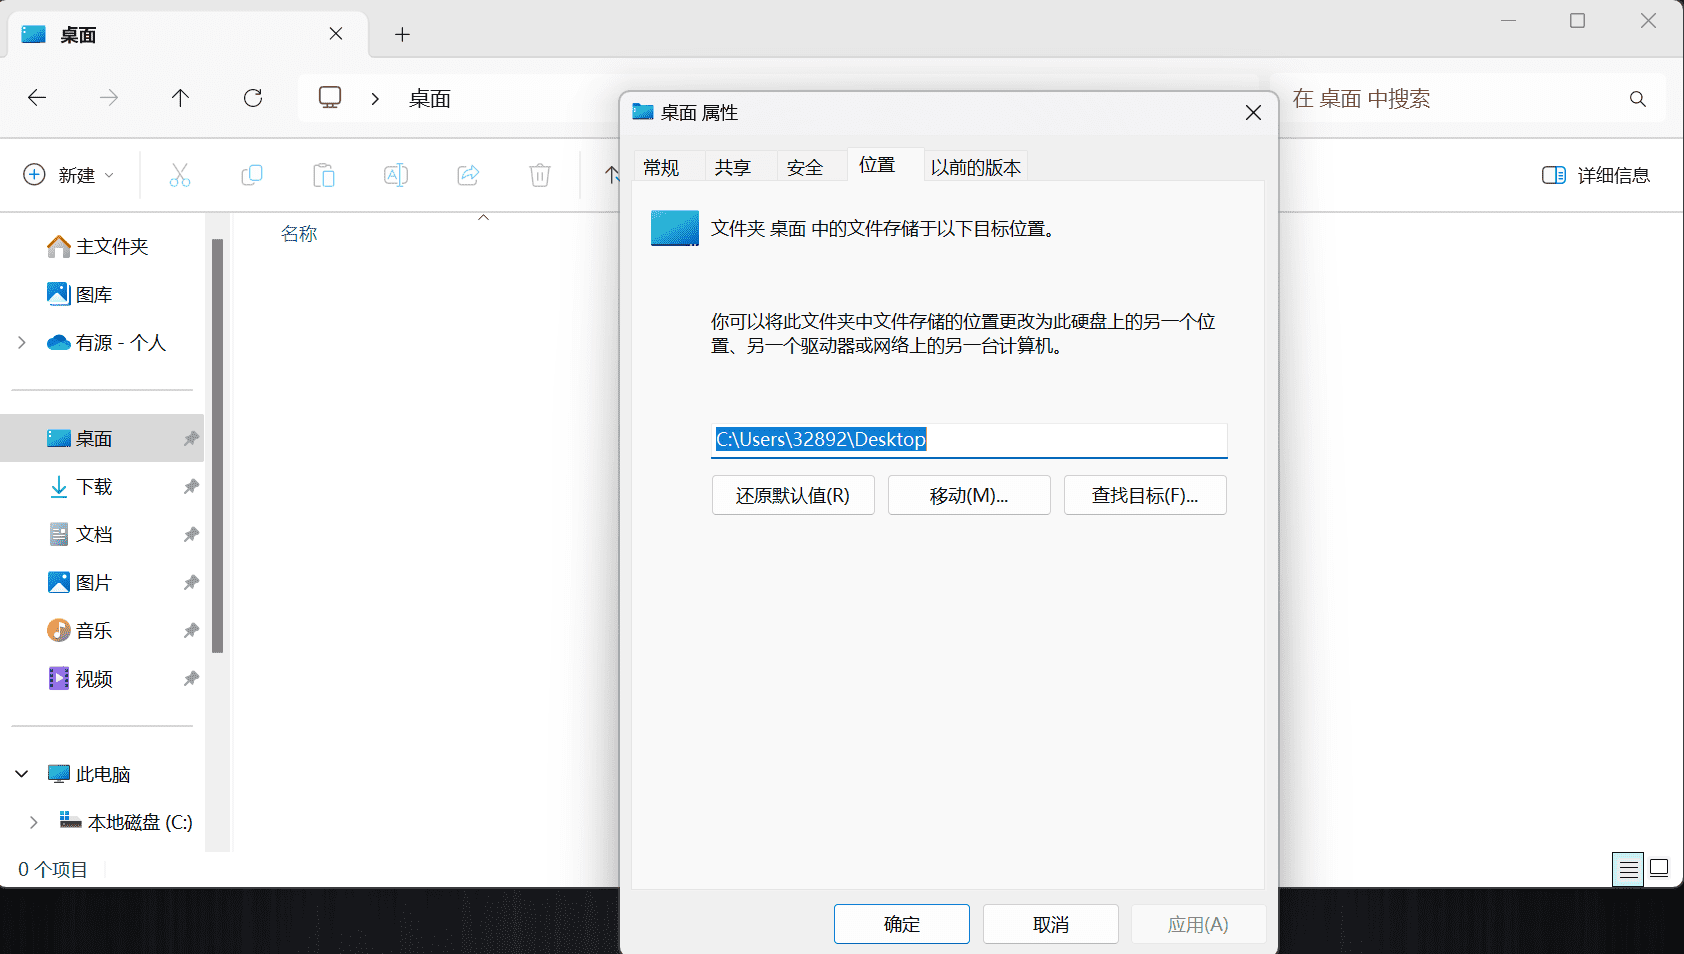Open 主文件夹 in the sidebar

(x=98, y=246)
